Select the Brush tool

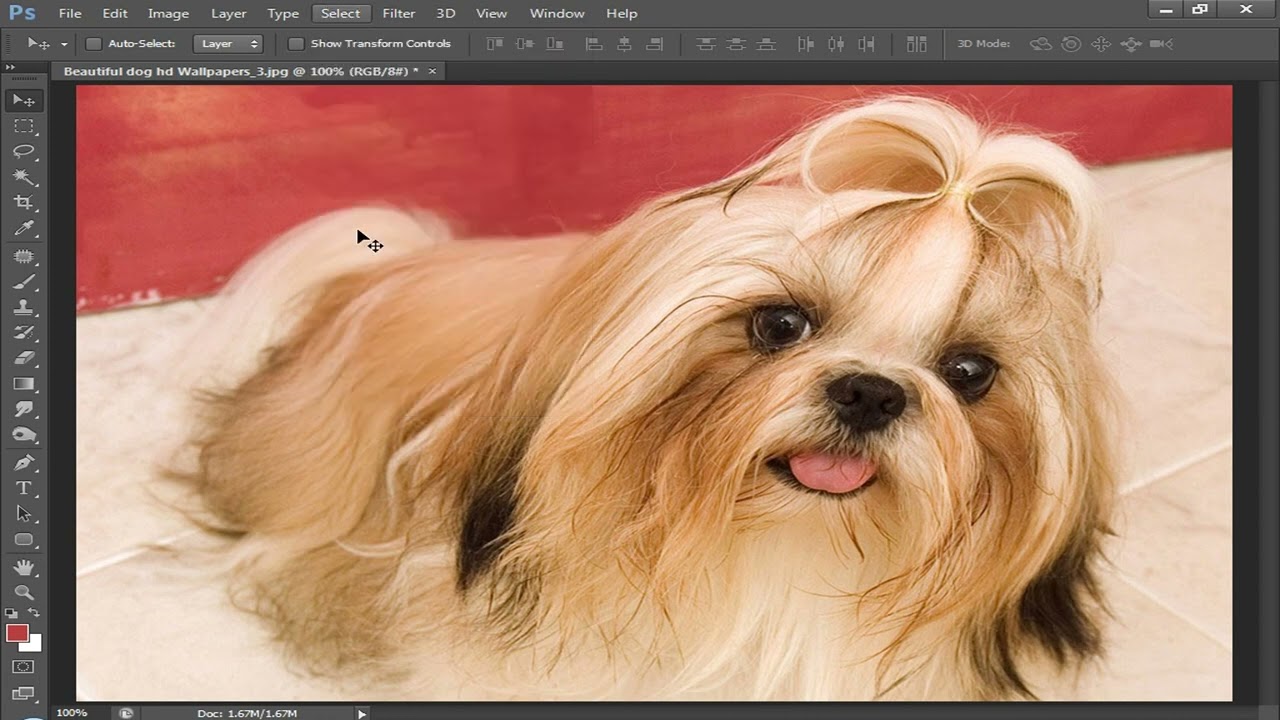click(23, 282)
